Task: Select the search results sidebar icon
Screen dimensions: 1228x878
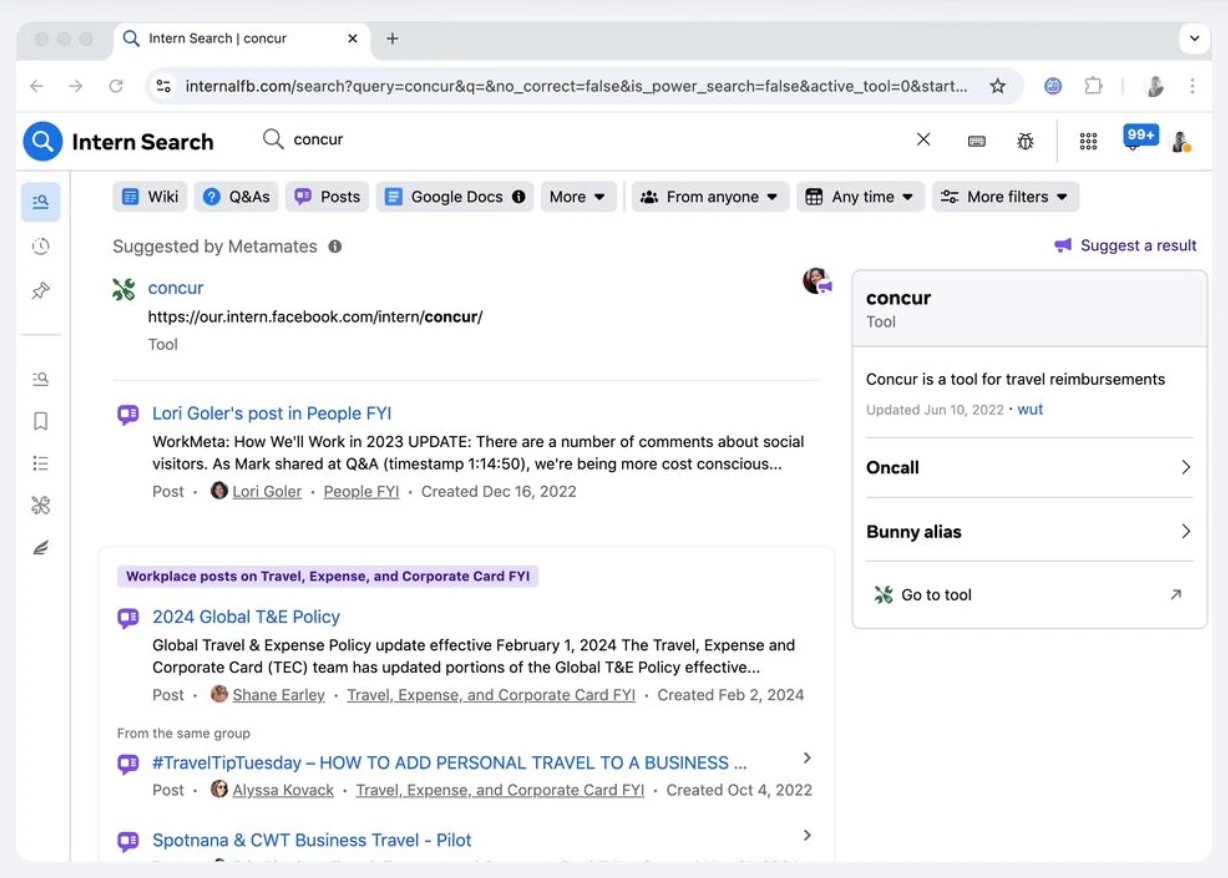Action: (41, 202)
